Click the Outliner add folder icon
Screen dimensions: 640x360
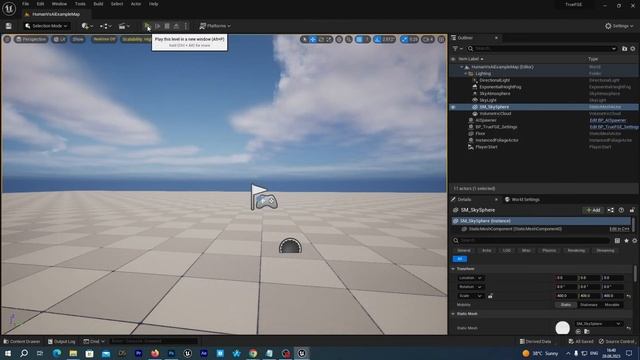coord(624,49)
